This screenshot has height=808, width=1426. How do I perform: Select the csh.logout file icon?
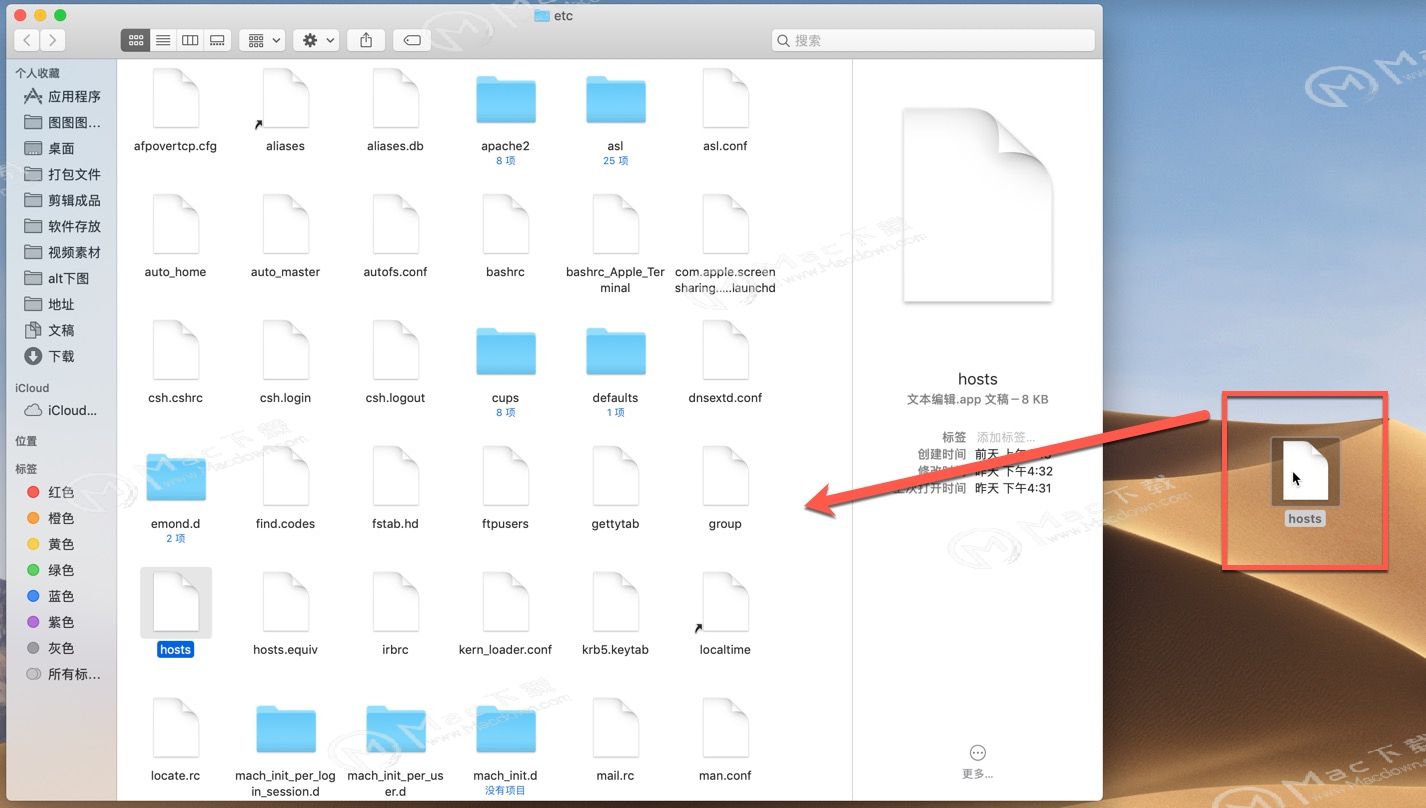(395, 351)
